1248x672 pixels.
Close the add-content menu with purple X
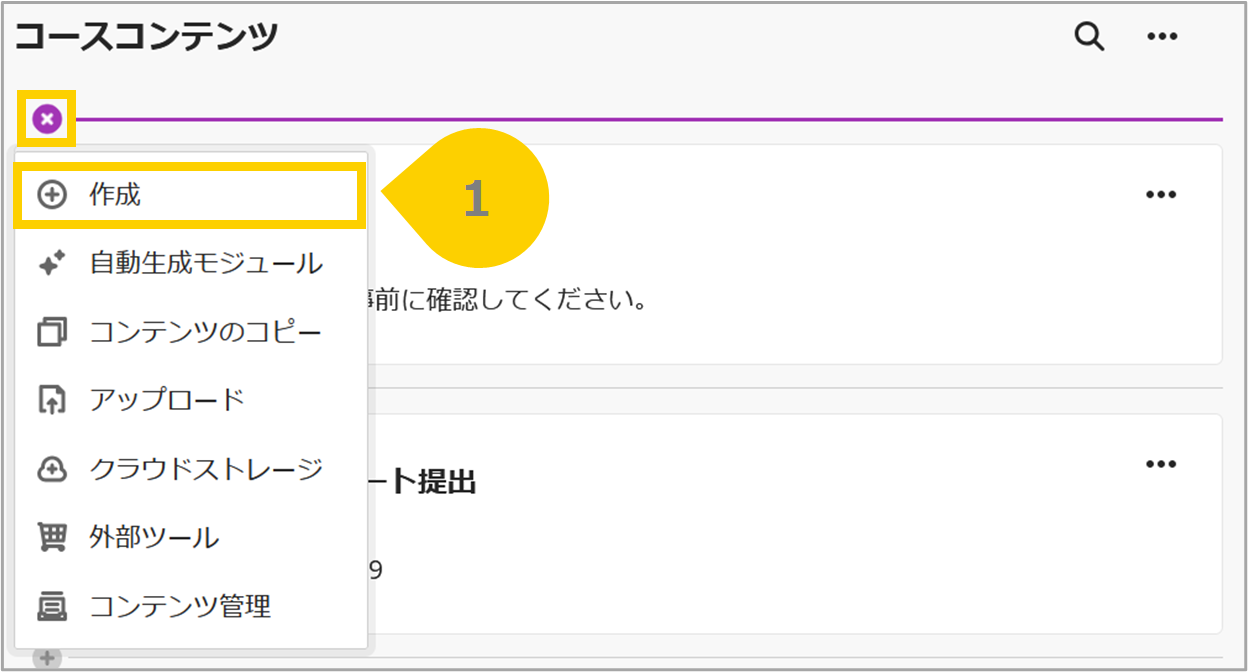(x=47, y=120)
